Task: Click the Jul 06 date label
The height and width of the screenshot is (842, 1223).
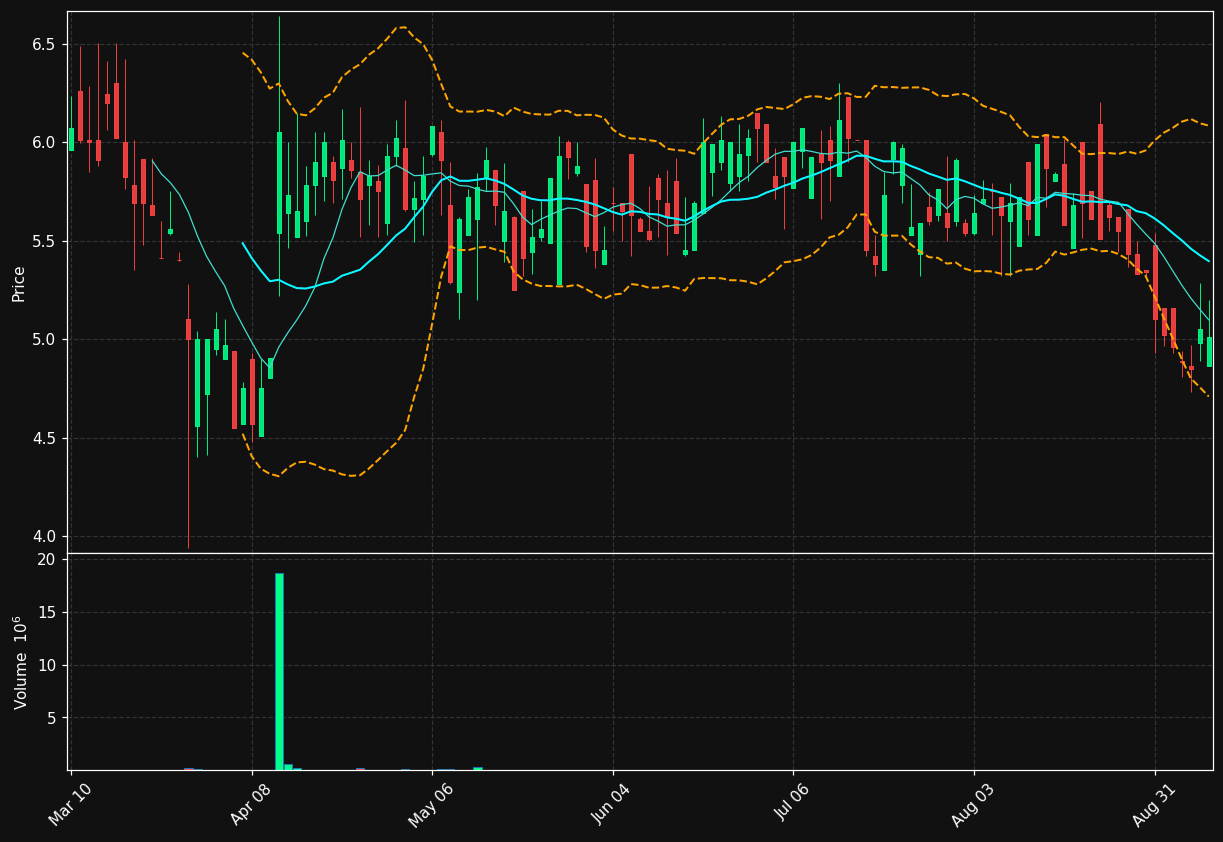Action: pos(794,805)
